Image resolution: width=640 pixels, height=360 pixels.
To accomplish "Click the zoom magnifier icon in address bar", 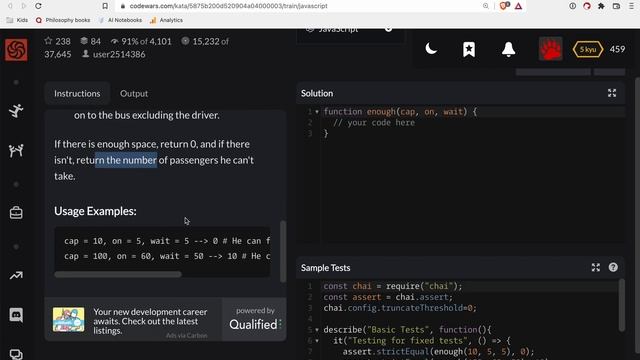I will 486,6.
